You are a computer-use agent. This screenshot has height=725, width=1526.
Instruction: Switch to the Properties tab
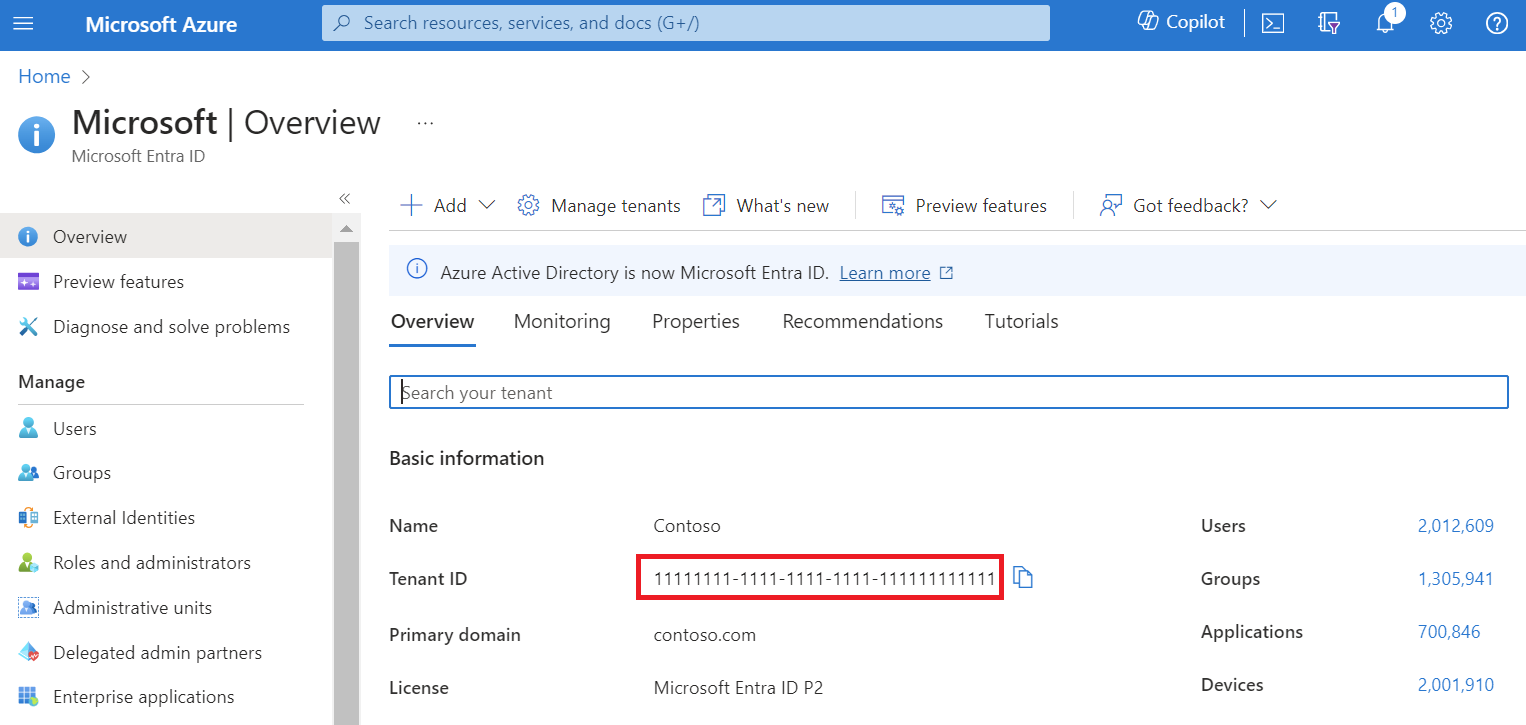tap(696, 321)
